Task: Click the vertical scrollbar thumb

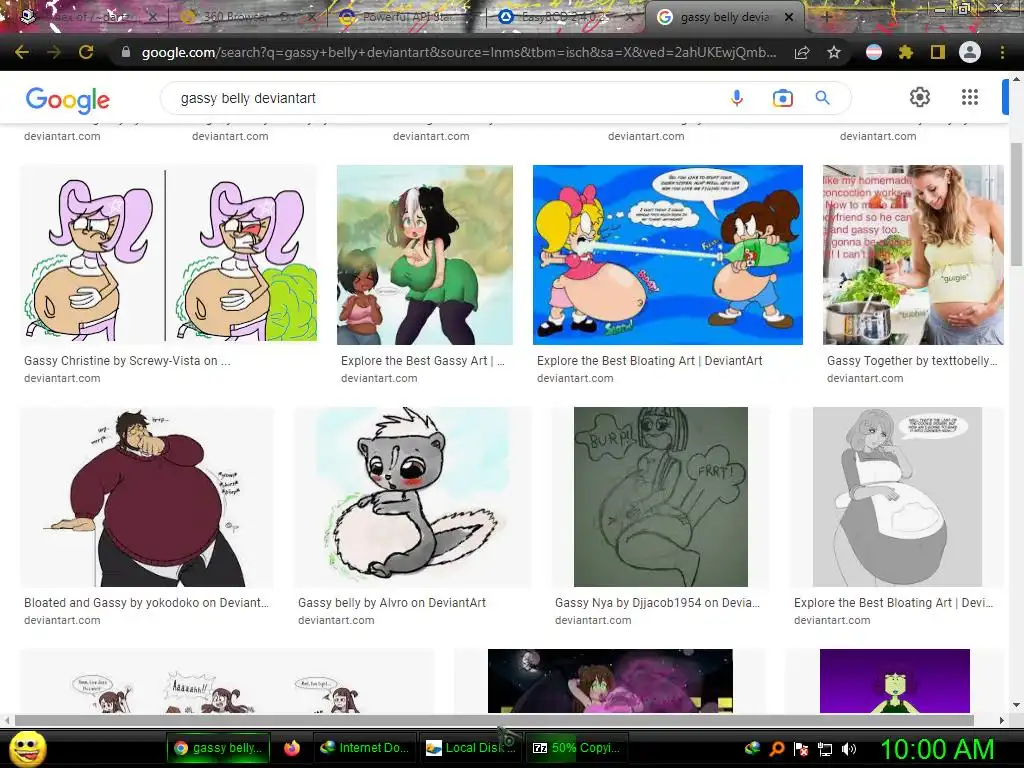Action: 1016,204
